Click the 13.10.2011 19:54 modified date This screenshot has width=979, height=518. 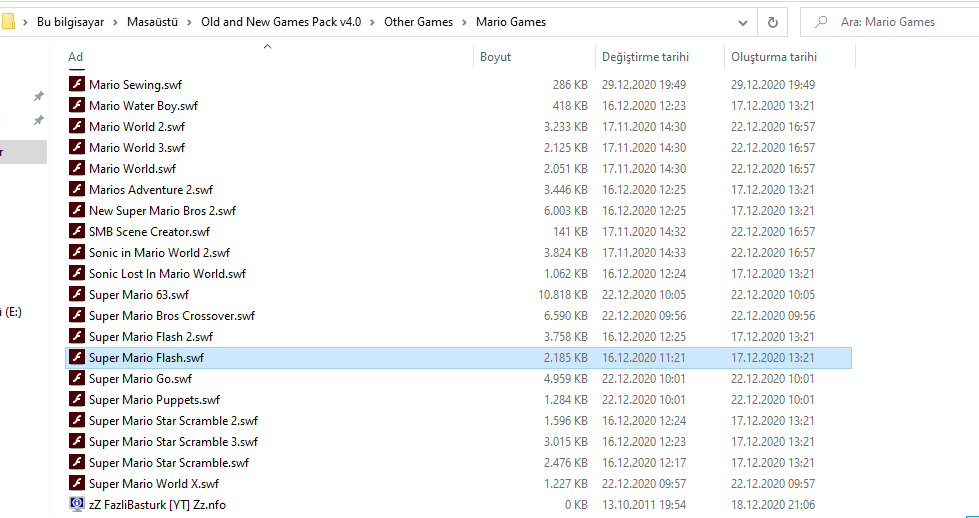point(644,505)
